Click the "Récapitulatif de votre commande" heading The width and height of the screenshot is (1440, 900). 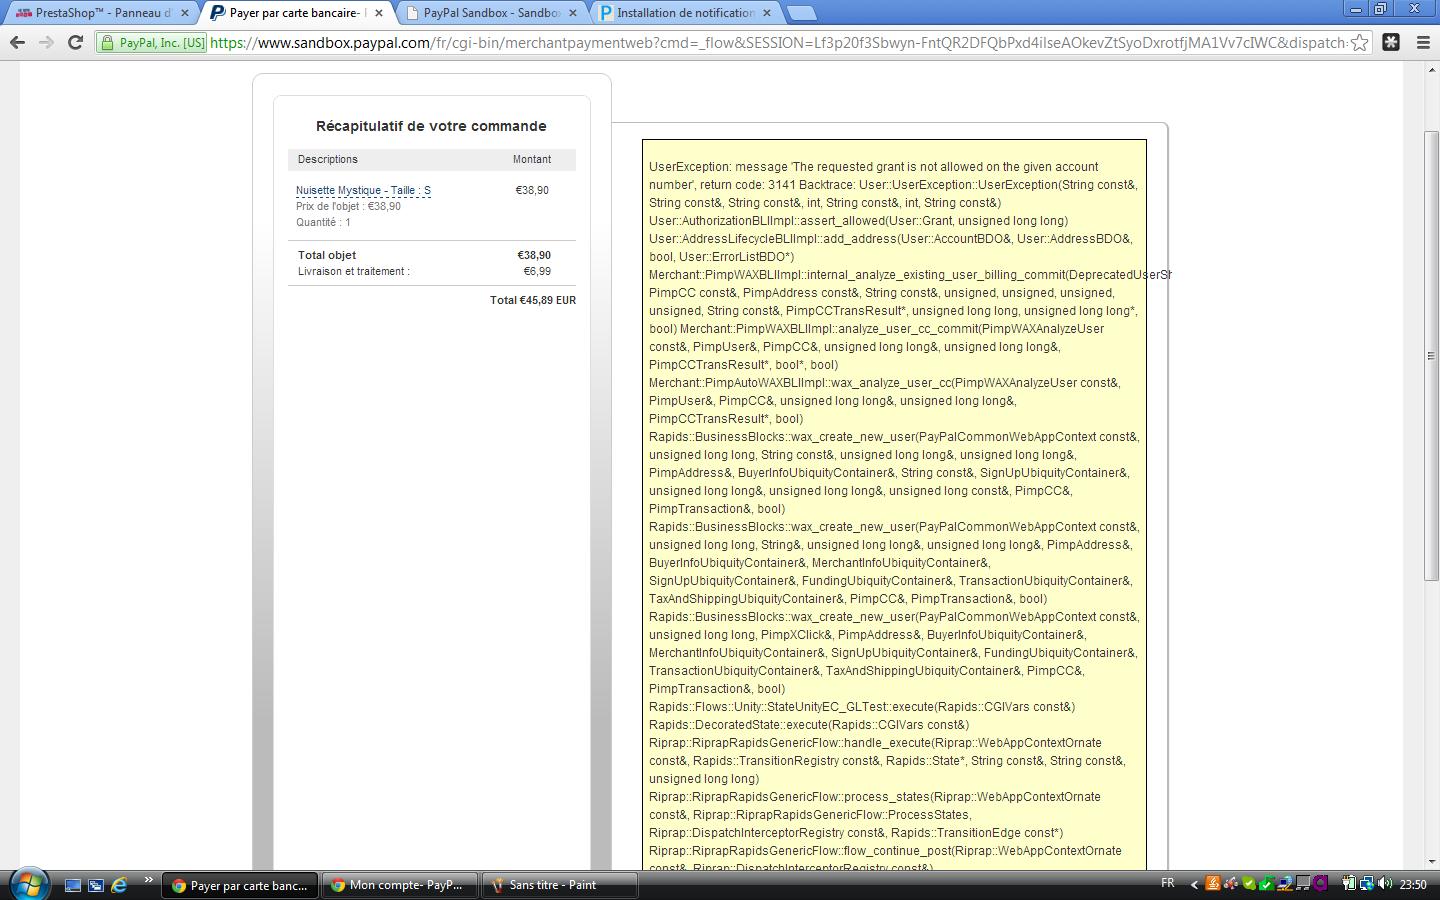pos(431,126)
